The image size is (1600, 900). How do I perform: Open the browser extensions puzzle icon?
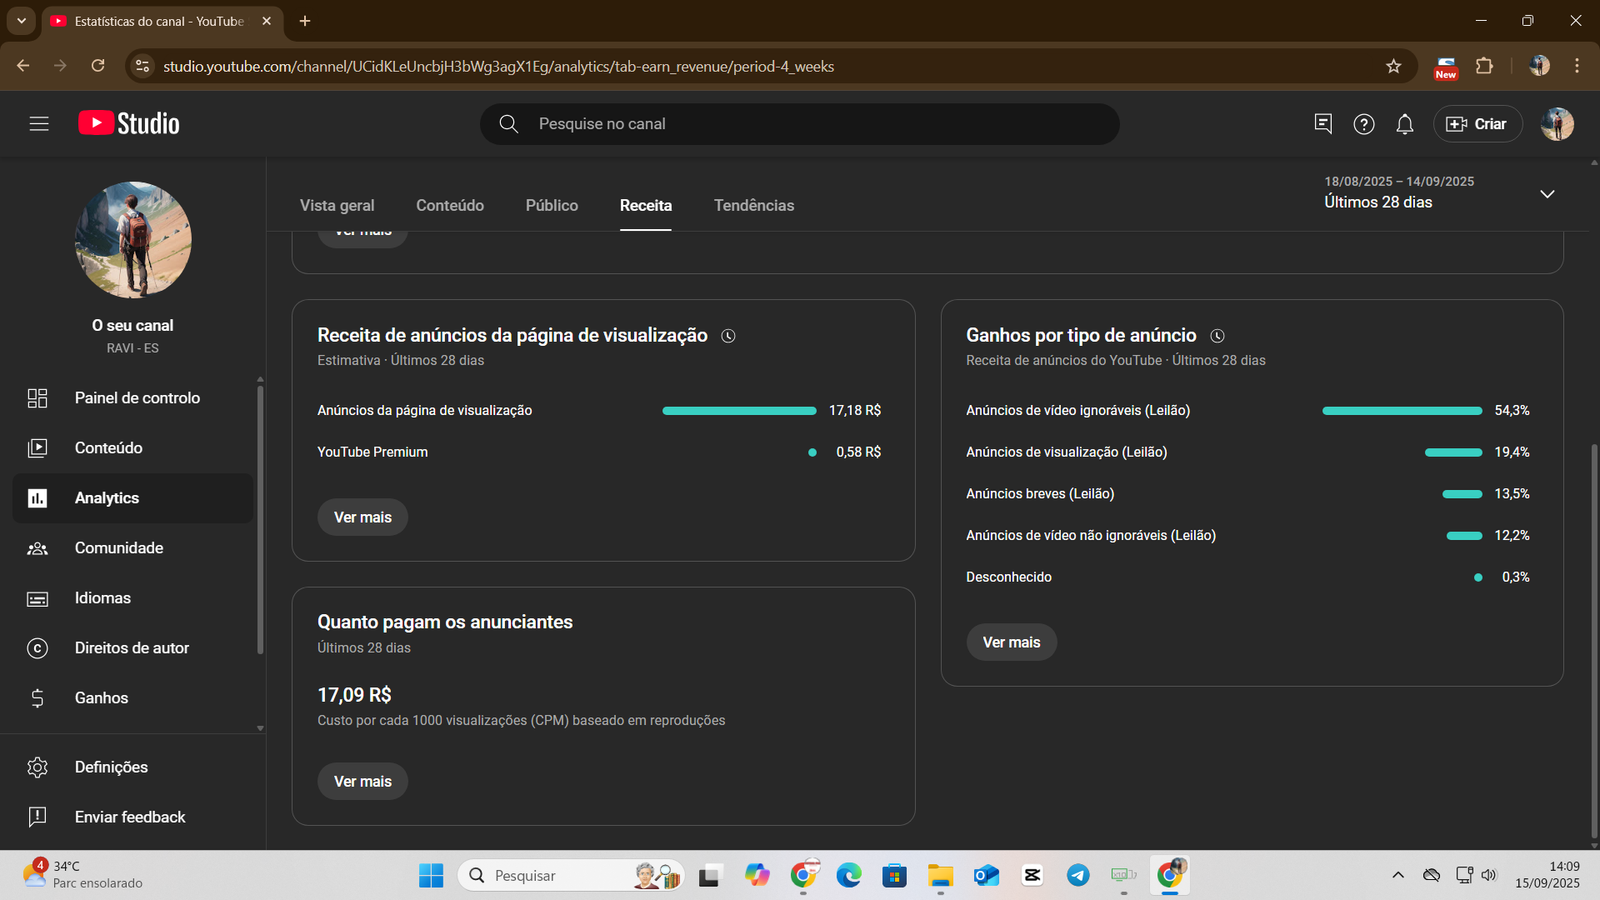click(x=1484, y=66)
